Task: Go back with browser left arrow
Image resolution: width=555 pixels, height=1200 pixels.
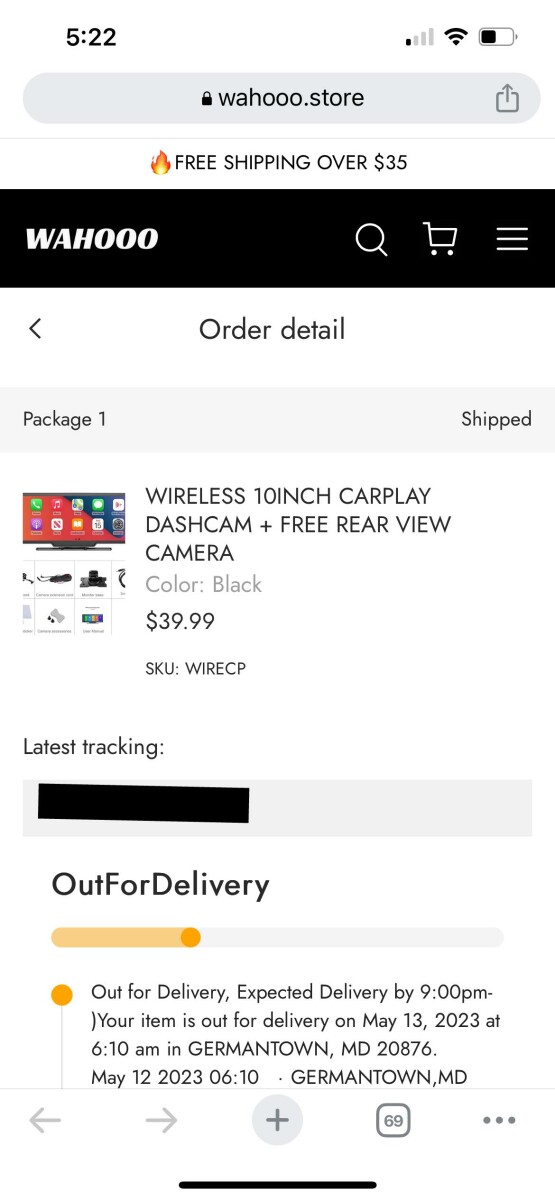Action: [45, 1120]
